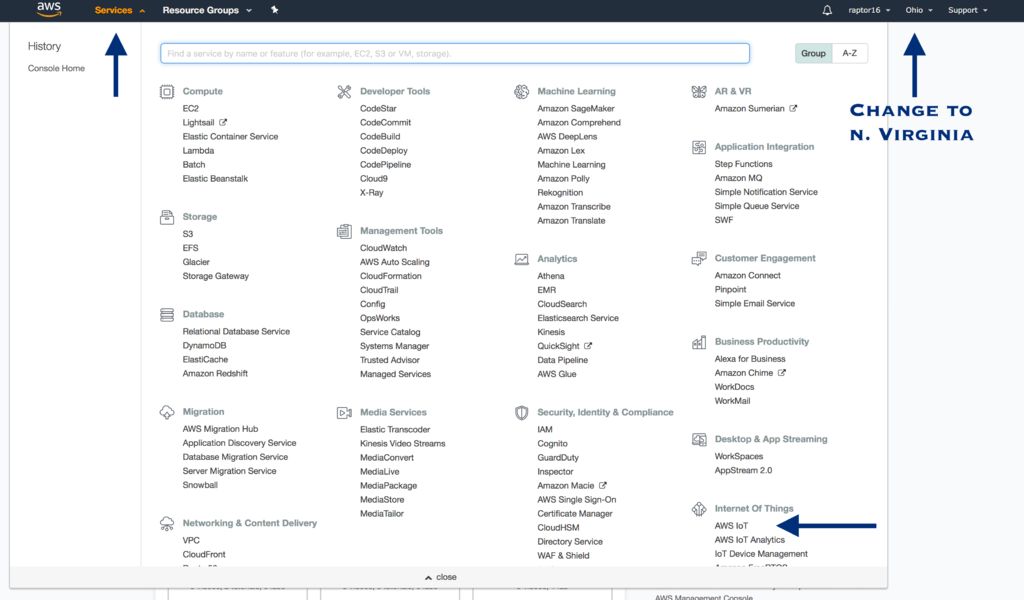The height and width of the screenshot is (600, 1024).
Task: Click the Storage category icon
Action: point(167,217)
